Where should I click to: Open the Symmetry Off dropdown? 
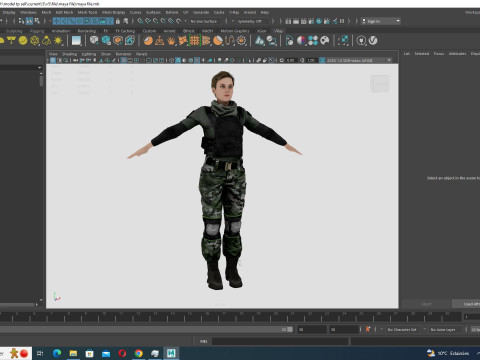pos(251,21)
